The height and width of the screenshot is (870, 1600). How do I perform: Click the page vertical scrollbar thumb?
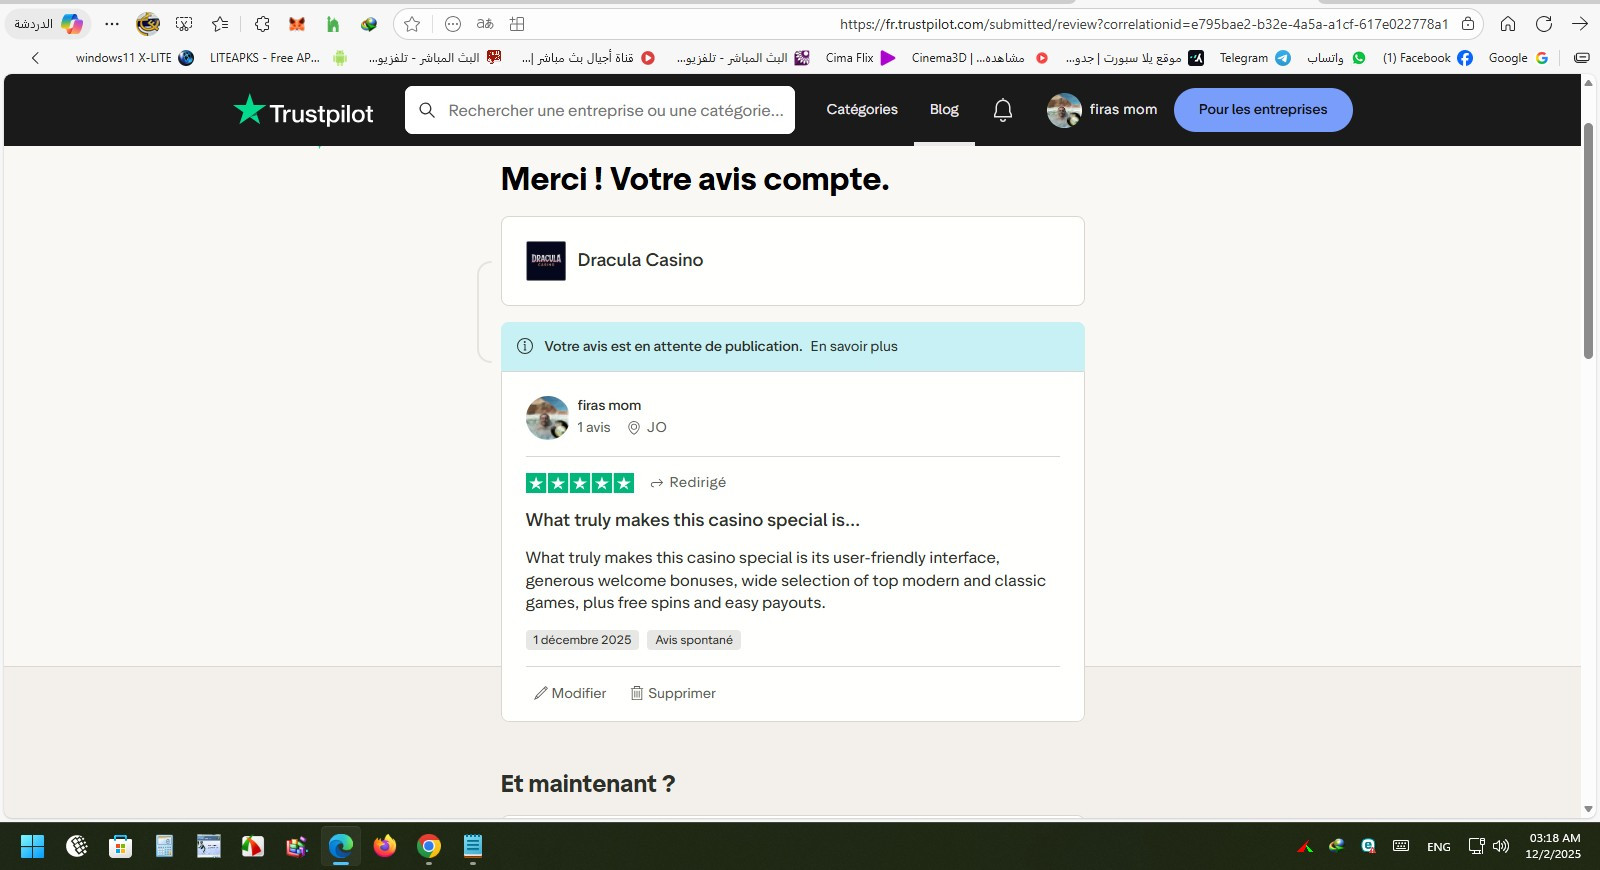click(1588, 240)
